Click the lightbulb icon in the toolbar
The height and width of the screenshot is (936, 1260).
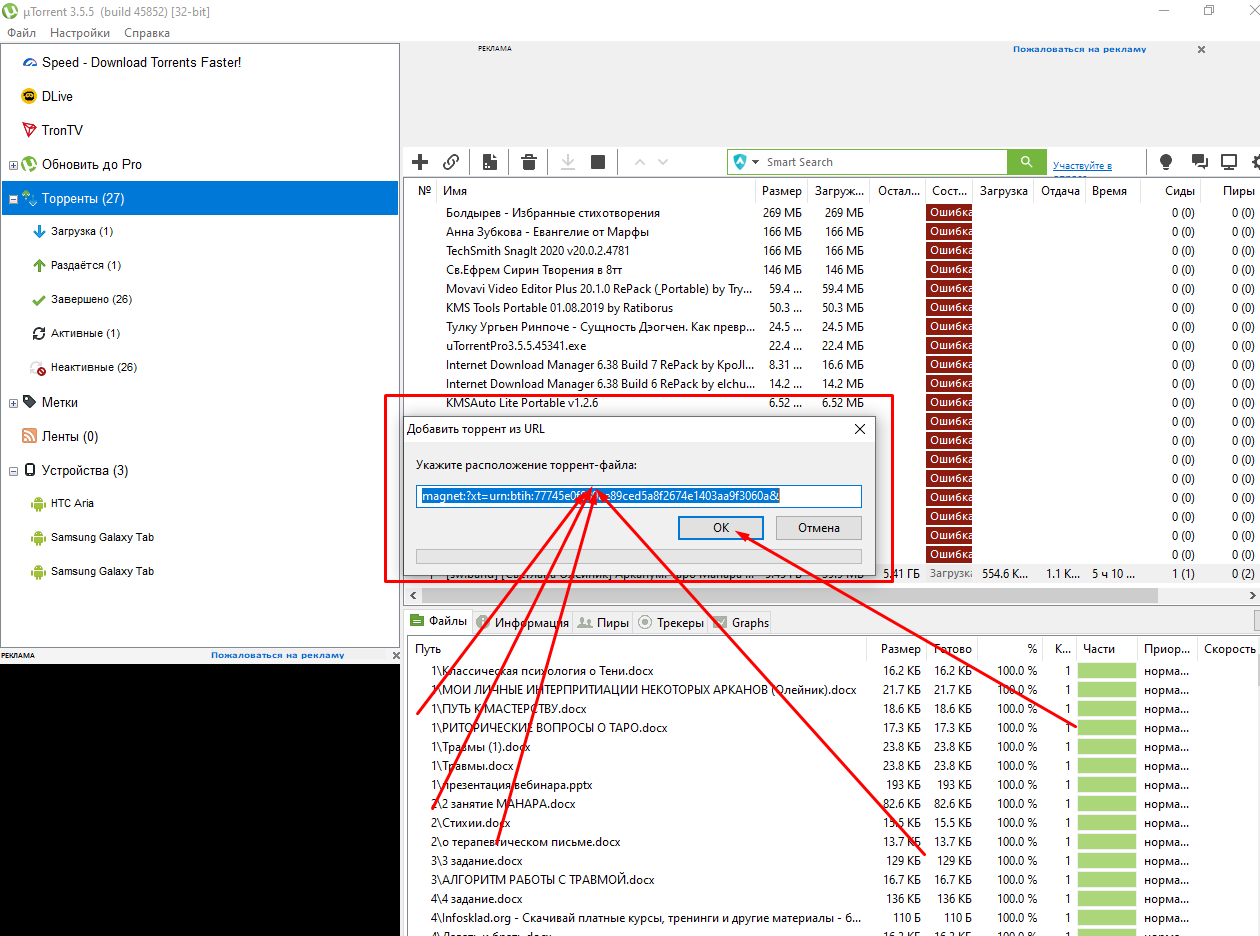(1165, 162)
